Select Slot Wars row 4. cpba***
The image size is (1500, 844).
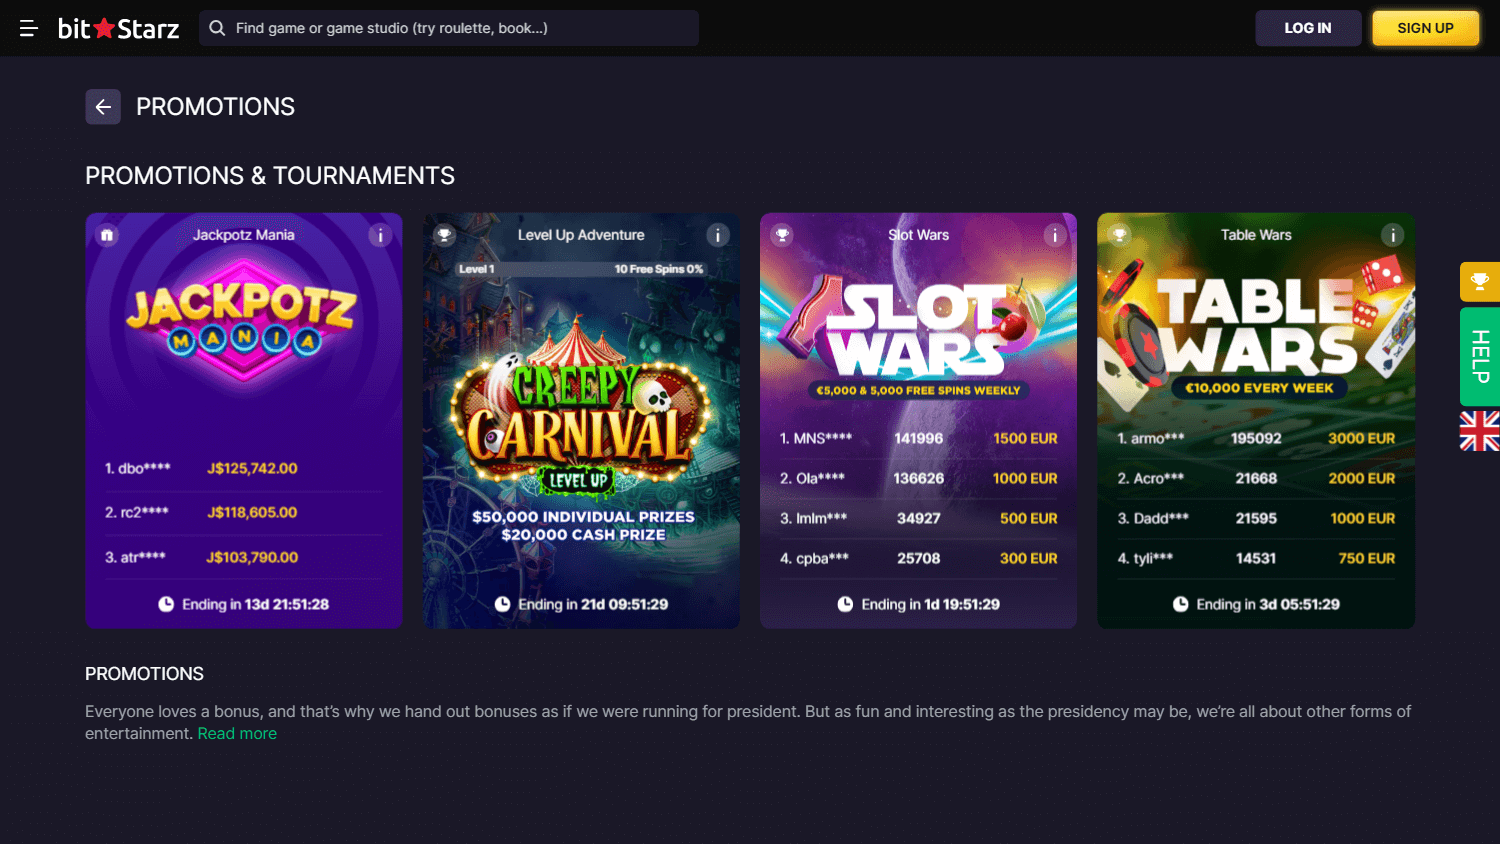point(918,558)
